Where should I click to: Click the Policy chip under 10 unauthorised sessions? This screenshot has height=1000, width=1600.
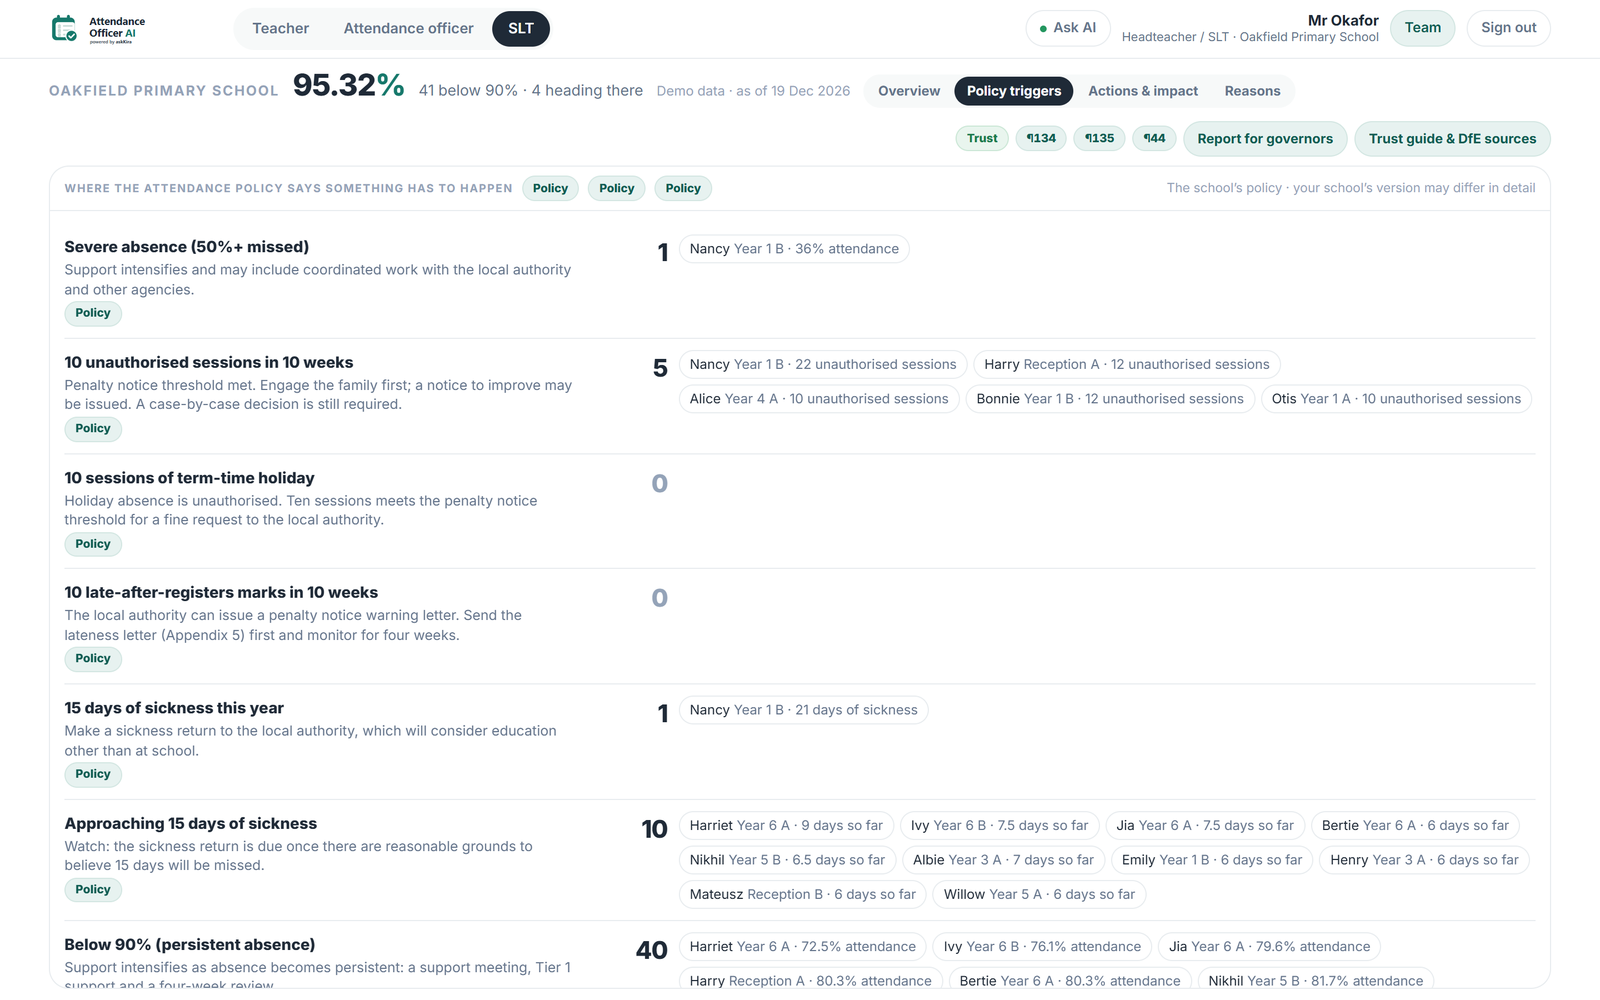pos(93,428)
